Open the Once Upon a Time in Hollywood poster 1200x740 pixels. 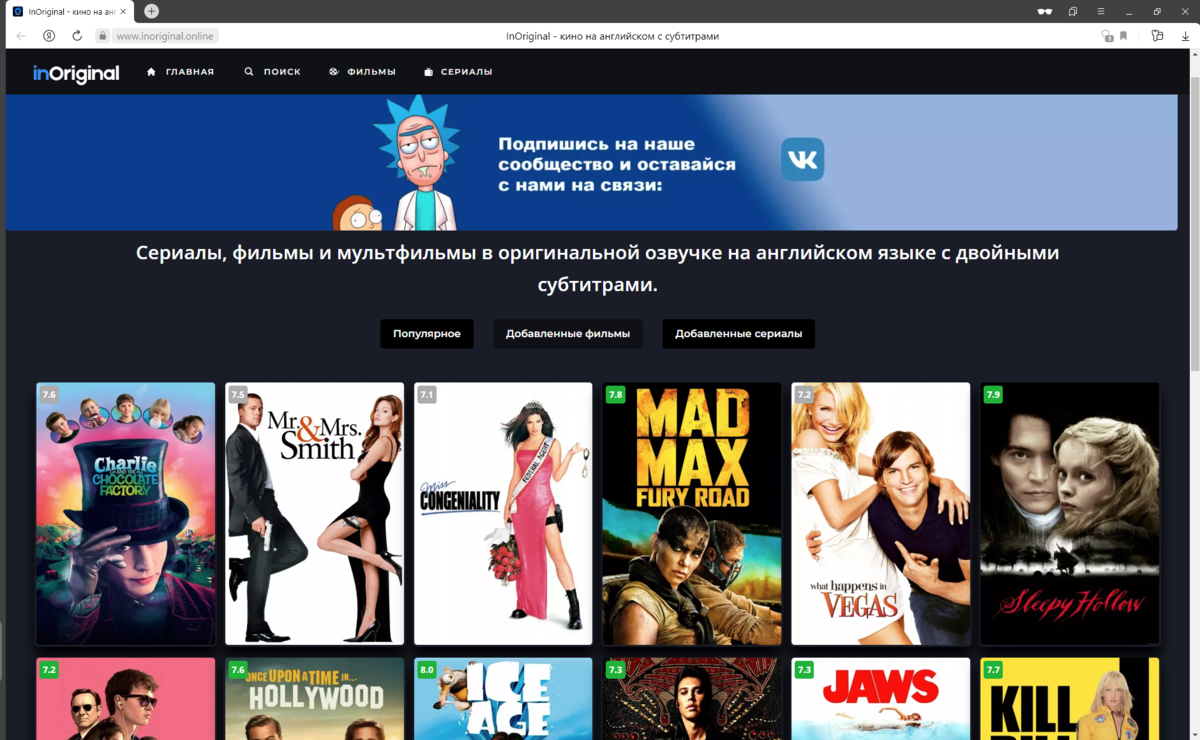point(314,699)
